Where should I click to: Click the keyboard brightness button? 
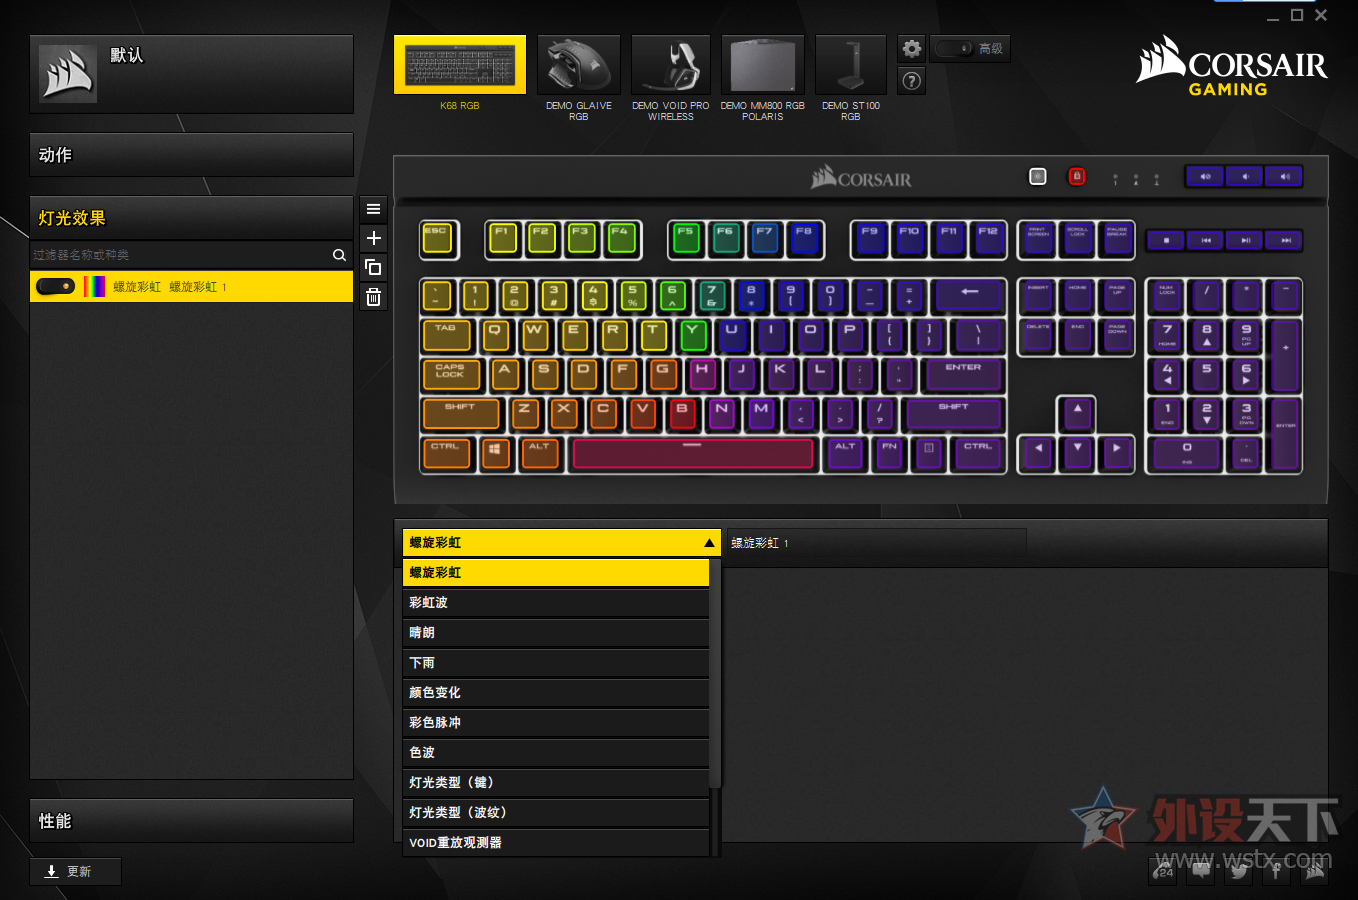(x=1038, y=177)
